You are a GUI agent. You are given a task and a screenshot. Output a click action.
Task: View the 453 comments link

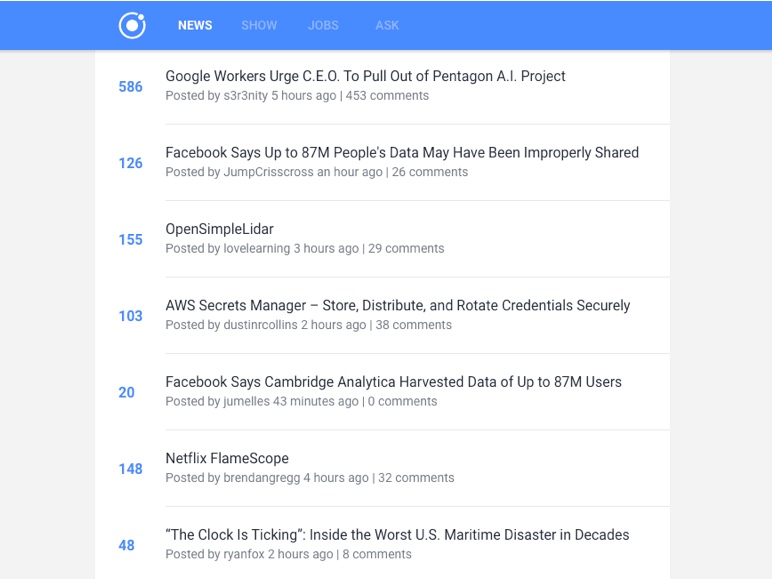point(387,96)
